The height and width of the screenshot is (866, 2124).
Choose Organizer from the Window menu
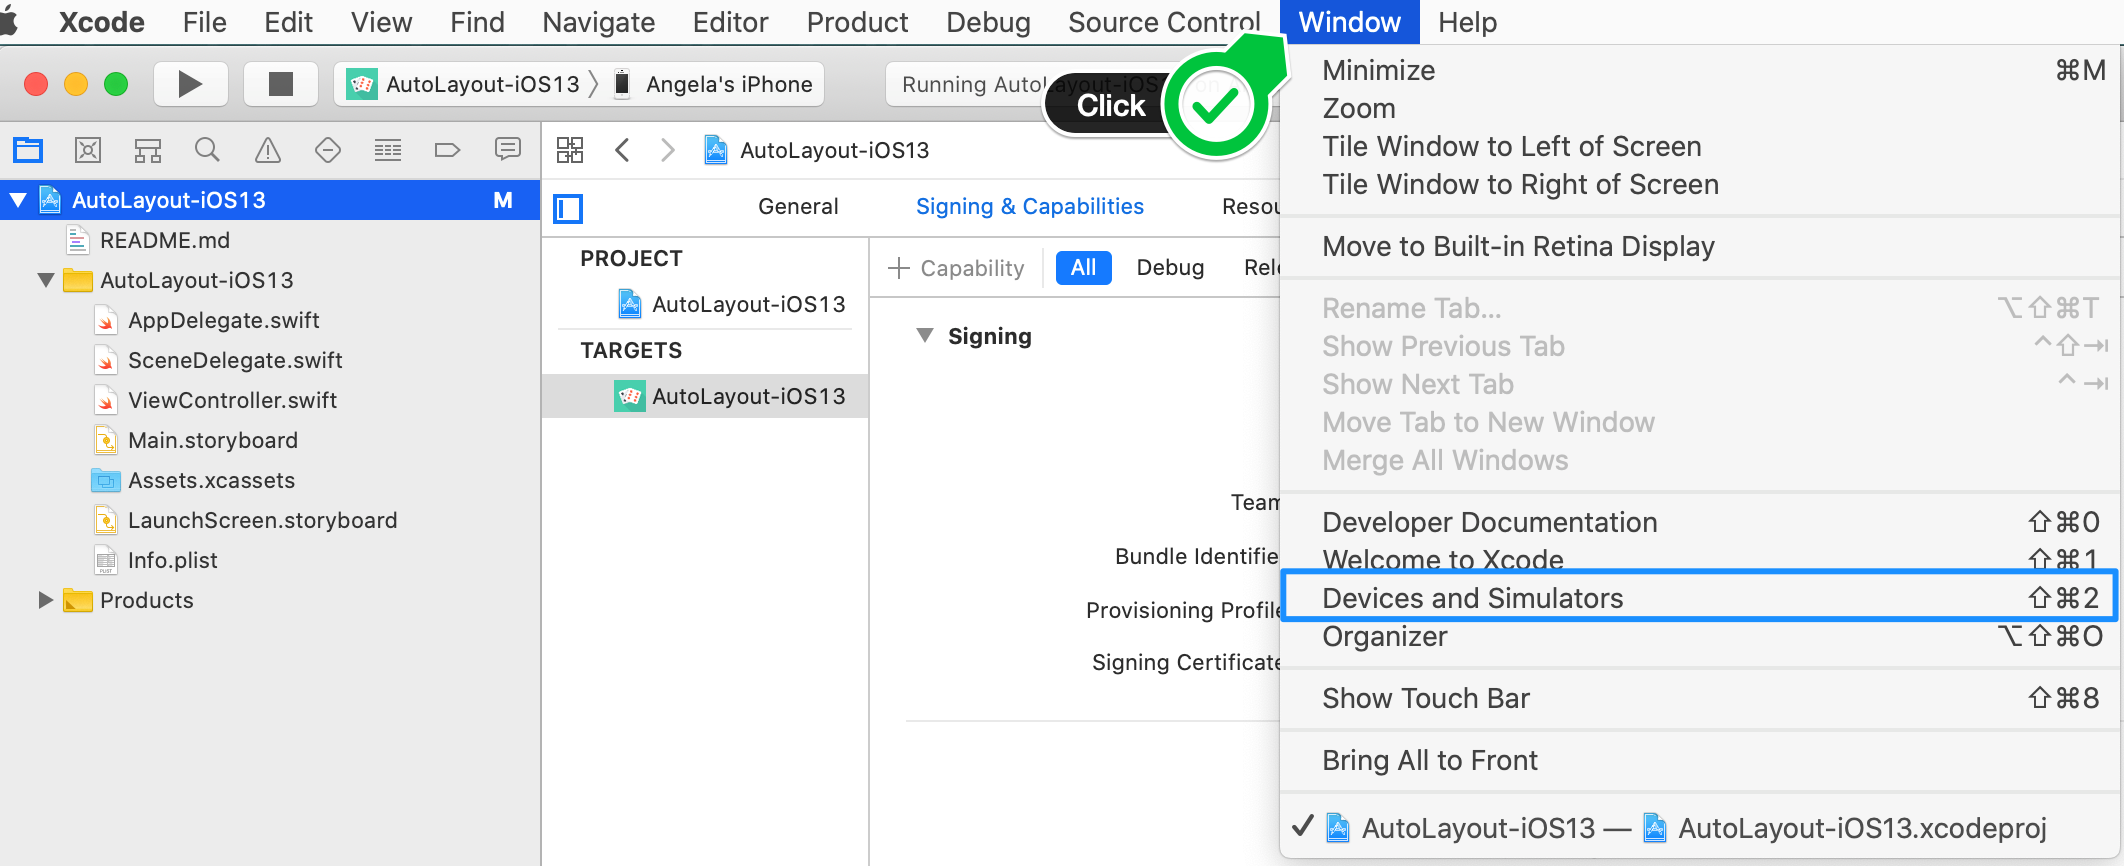[1700, 636]
